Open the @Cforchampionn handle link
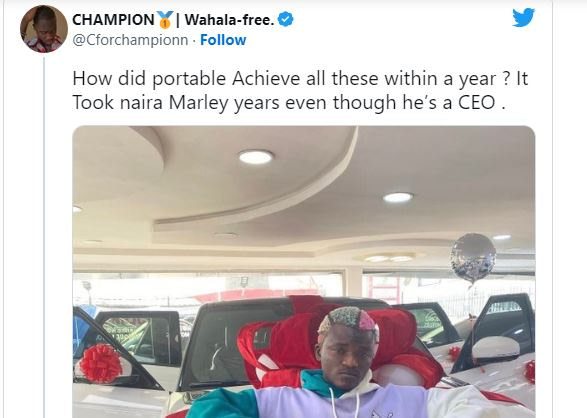 130,40
